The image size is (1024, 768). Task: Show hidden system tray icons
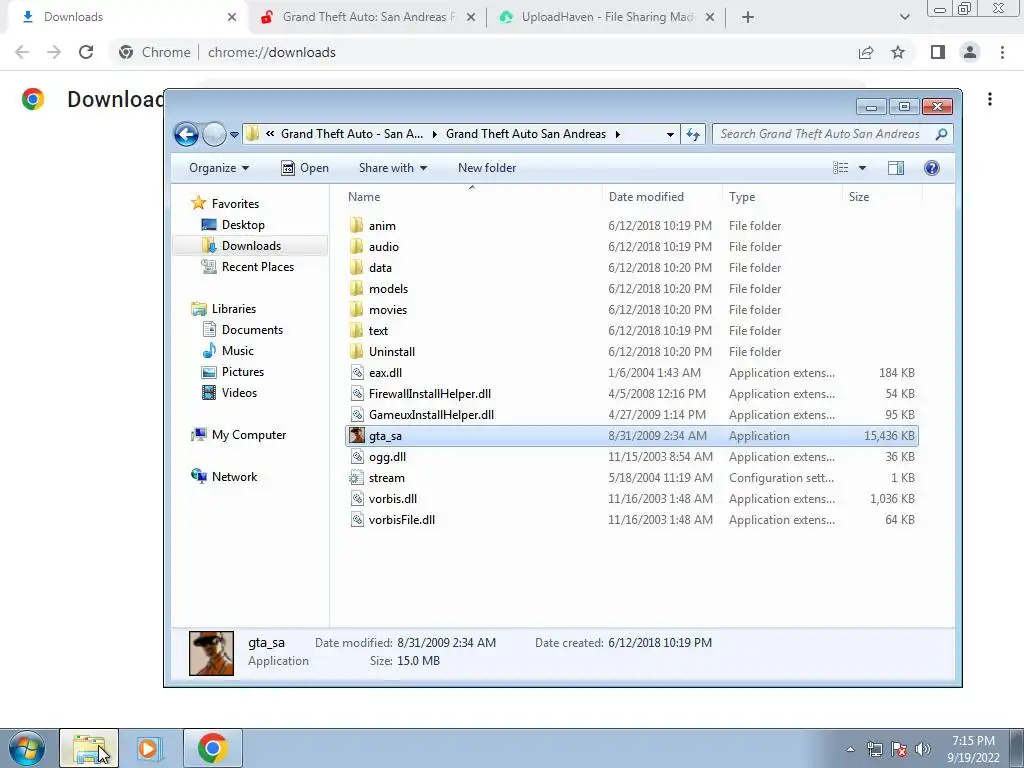click(850, 749)
